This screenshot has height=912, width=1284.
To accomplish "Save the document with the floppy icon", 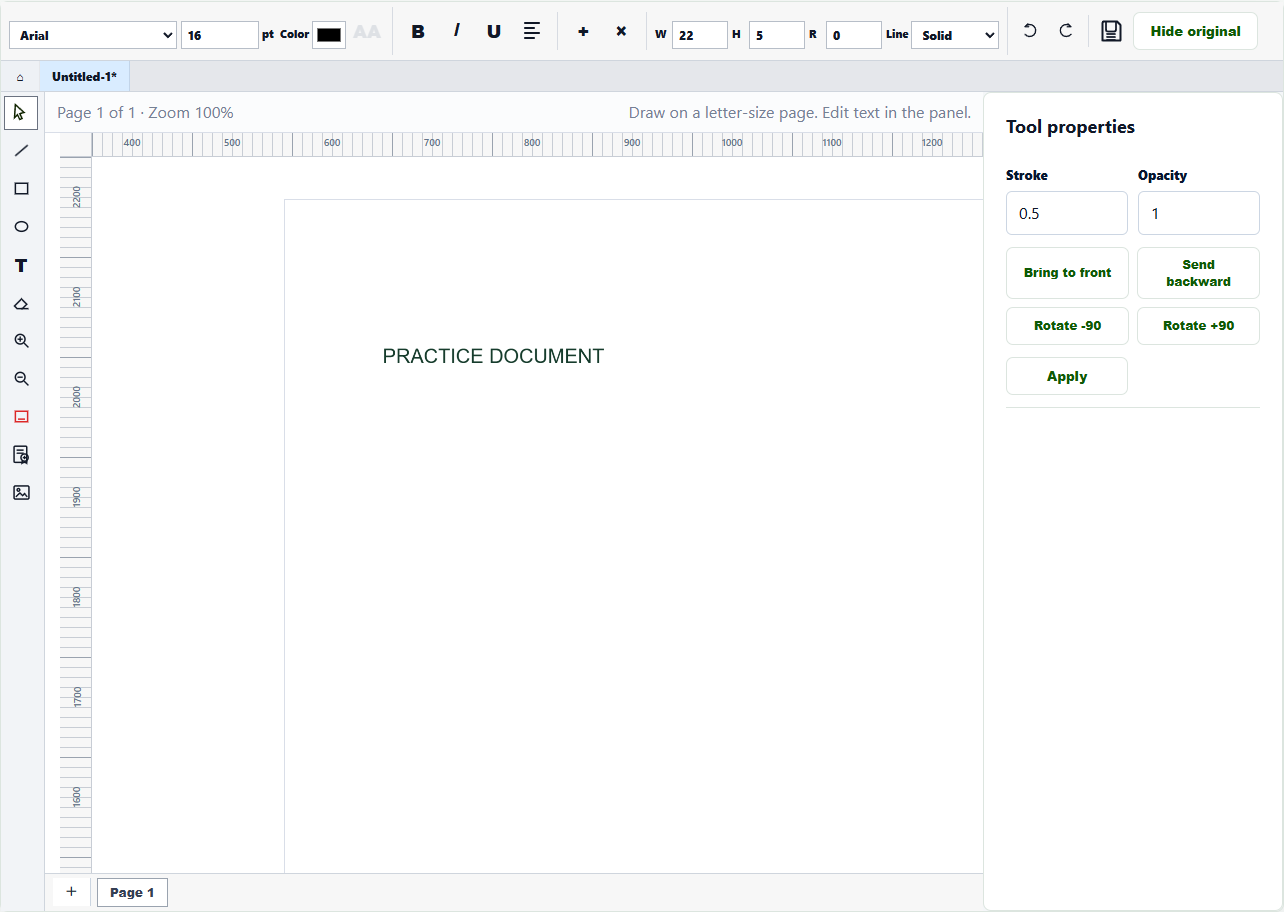I will (x=1111, y=31).
